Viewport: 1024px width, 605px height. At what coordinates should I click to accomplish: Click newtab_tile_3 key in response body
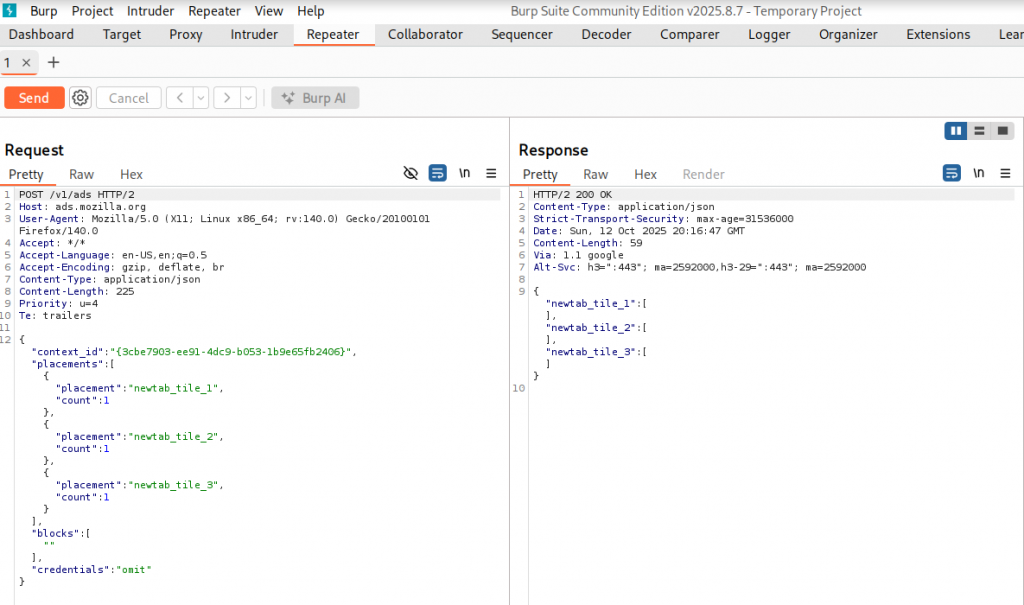click(x=591, y=352)
